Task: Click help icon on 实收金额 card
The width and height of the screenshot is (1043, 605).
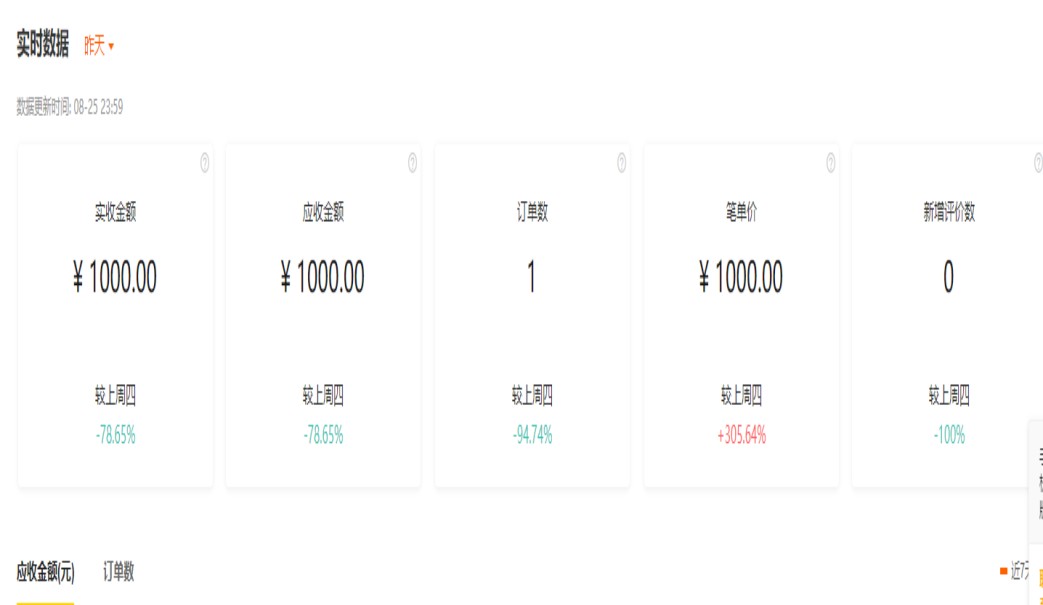Action: [x=205, y=163]
